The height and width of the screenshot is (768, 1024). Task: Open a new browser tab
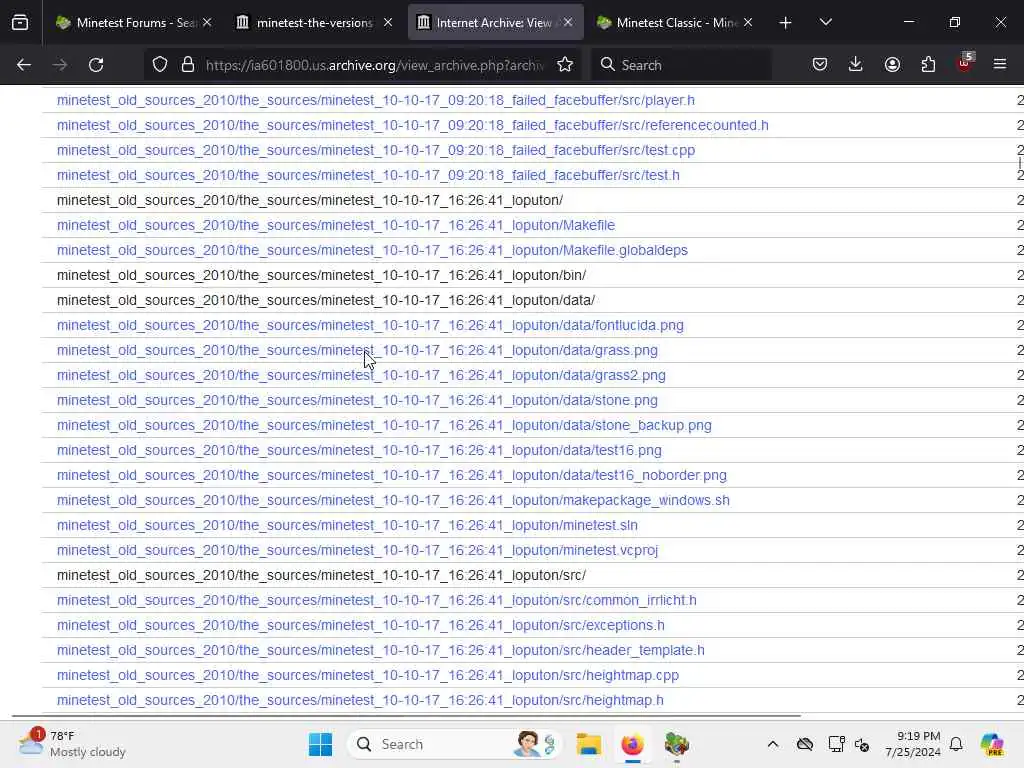pos(786,23)
